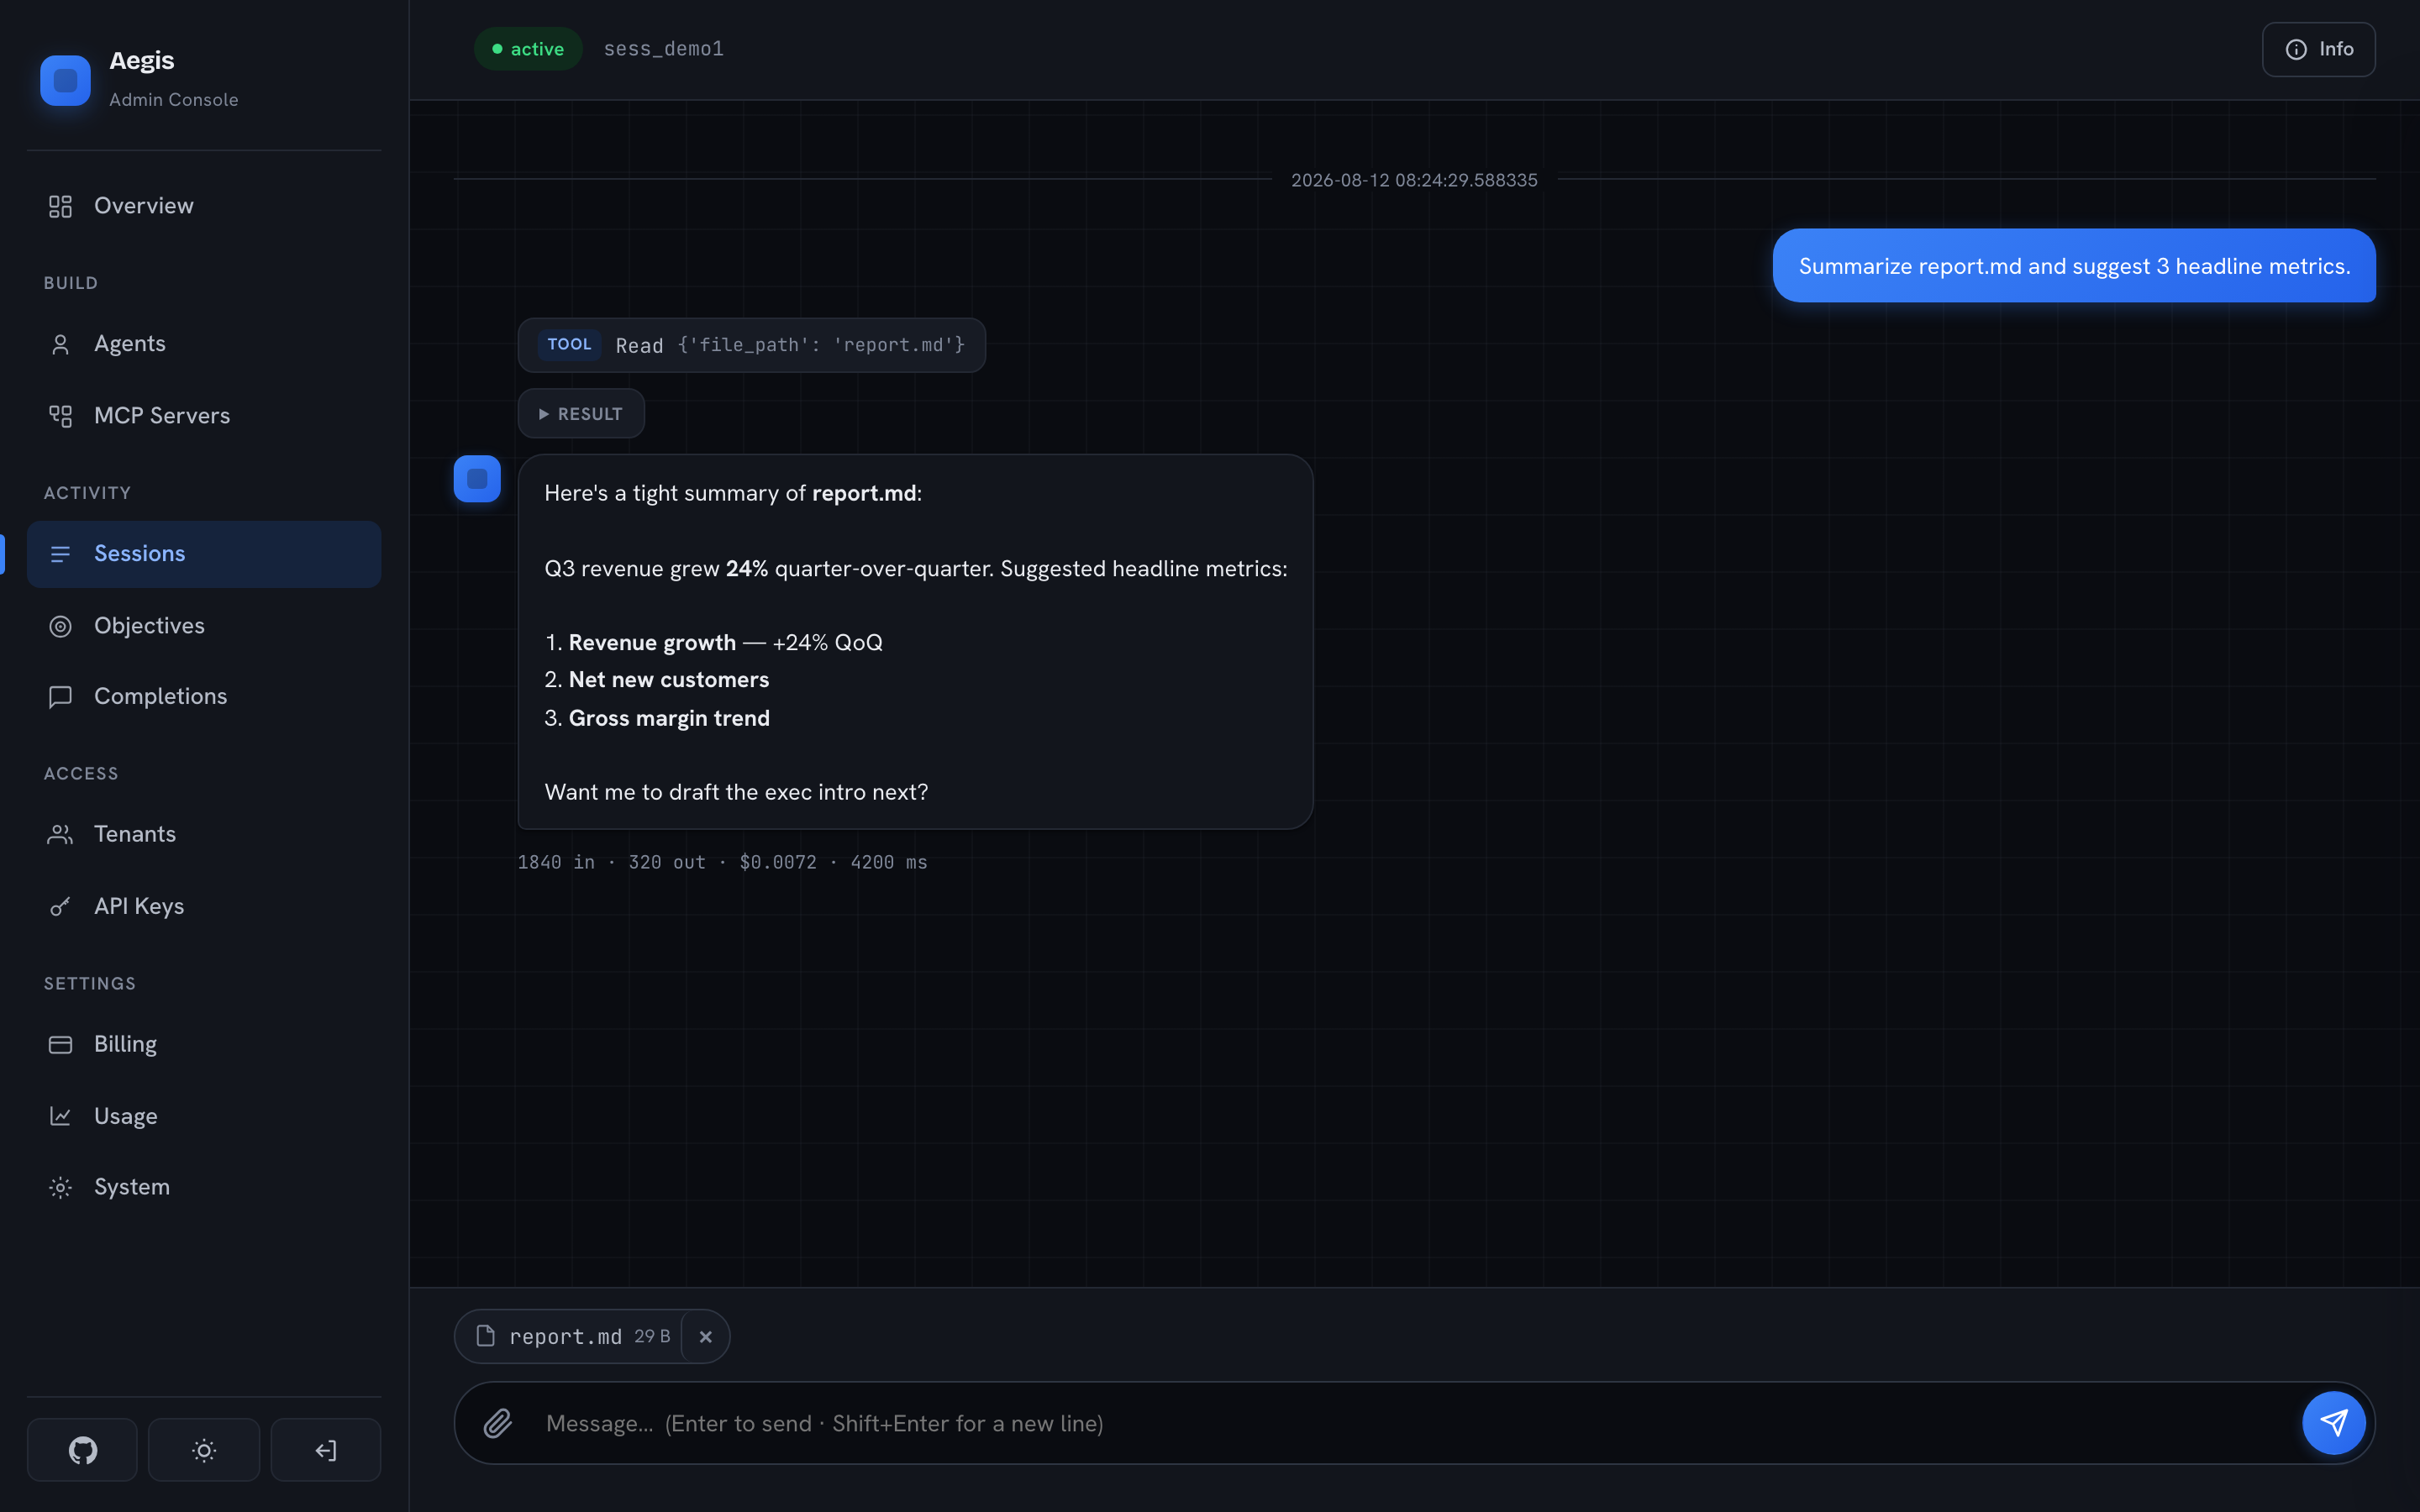Open System settings
Viewport: 2420px width, 1512px height.
pyautogui.click(x=204, y=1188)
